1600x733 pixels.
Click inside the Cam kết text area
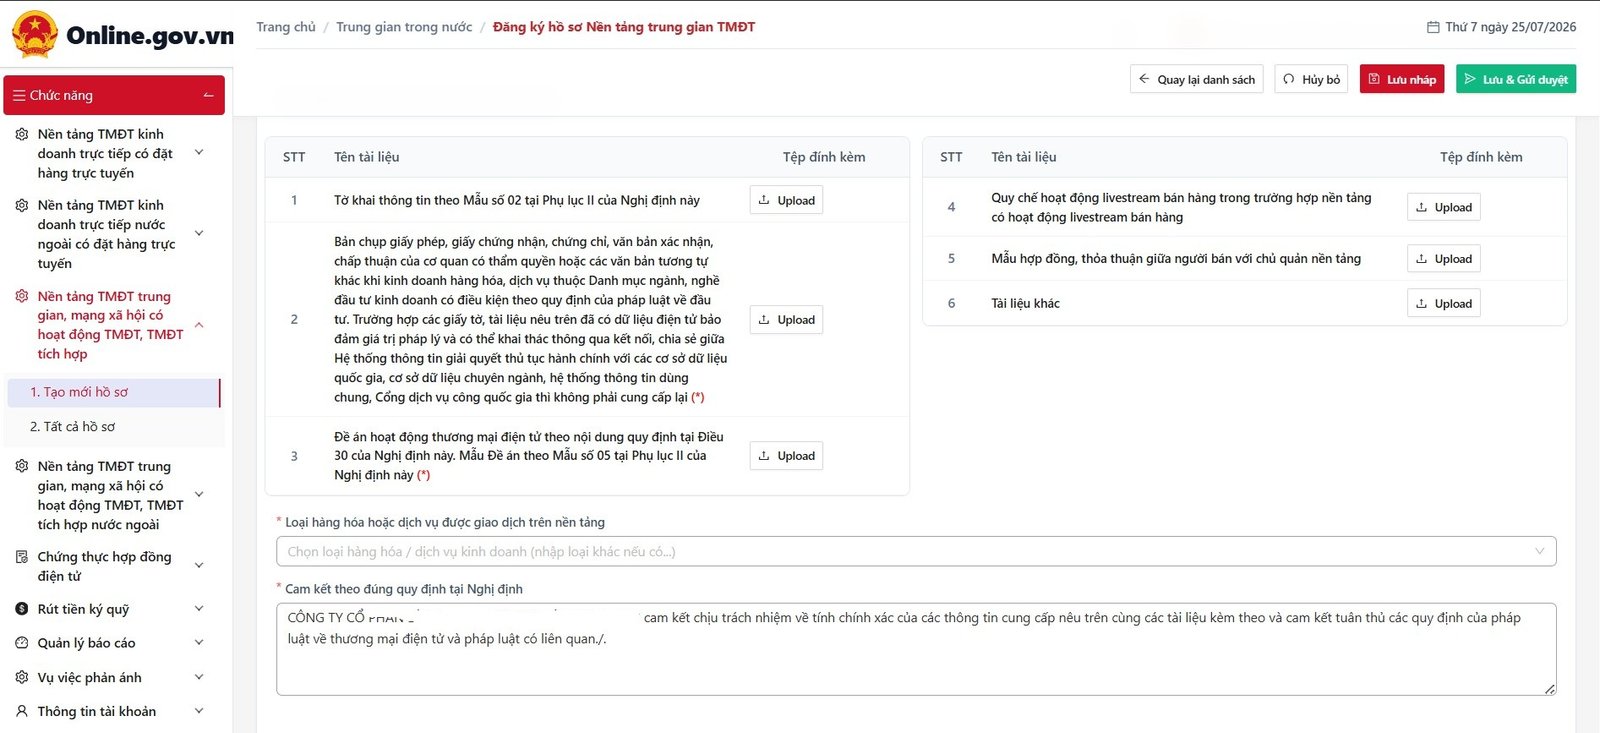point(916,649)
